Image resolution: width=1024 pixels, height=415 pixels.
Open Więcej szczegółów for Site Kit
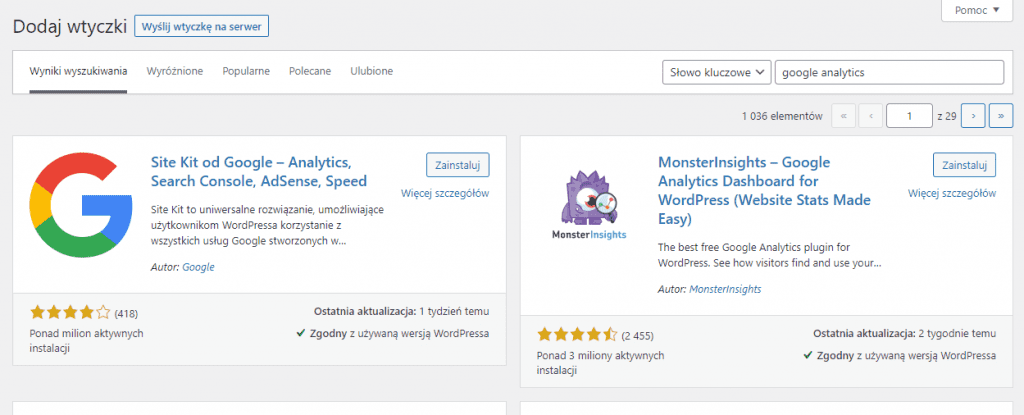(445, 193)
